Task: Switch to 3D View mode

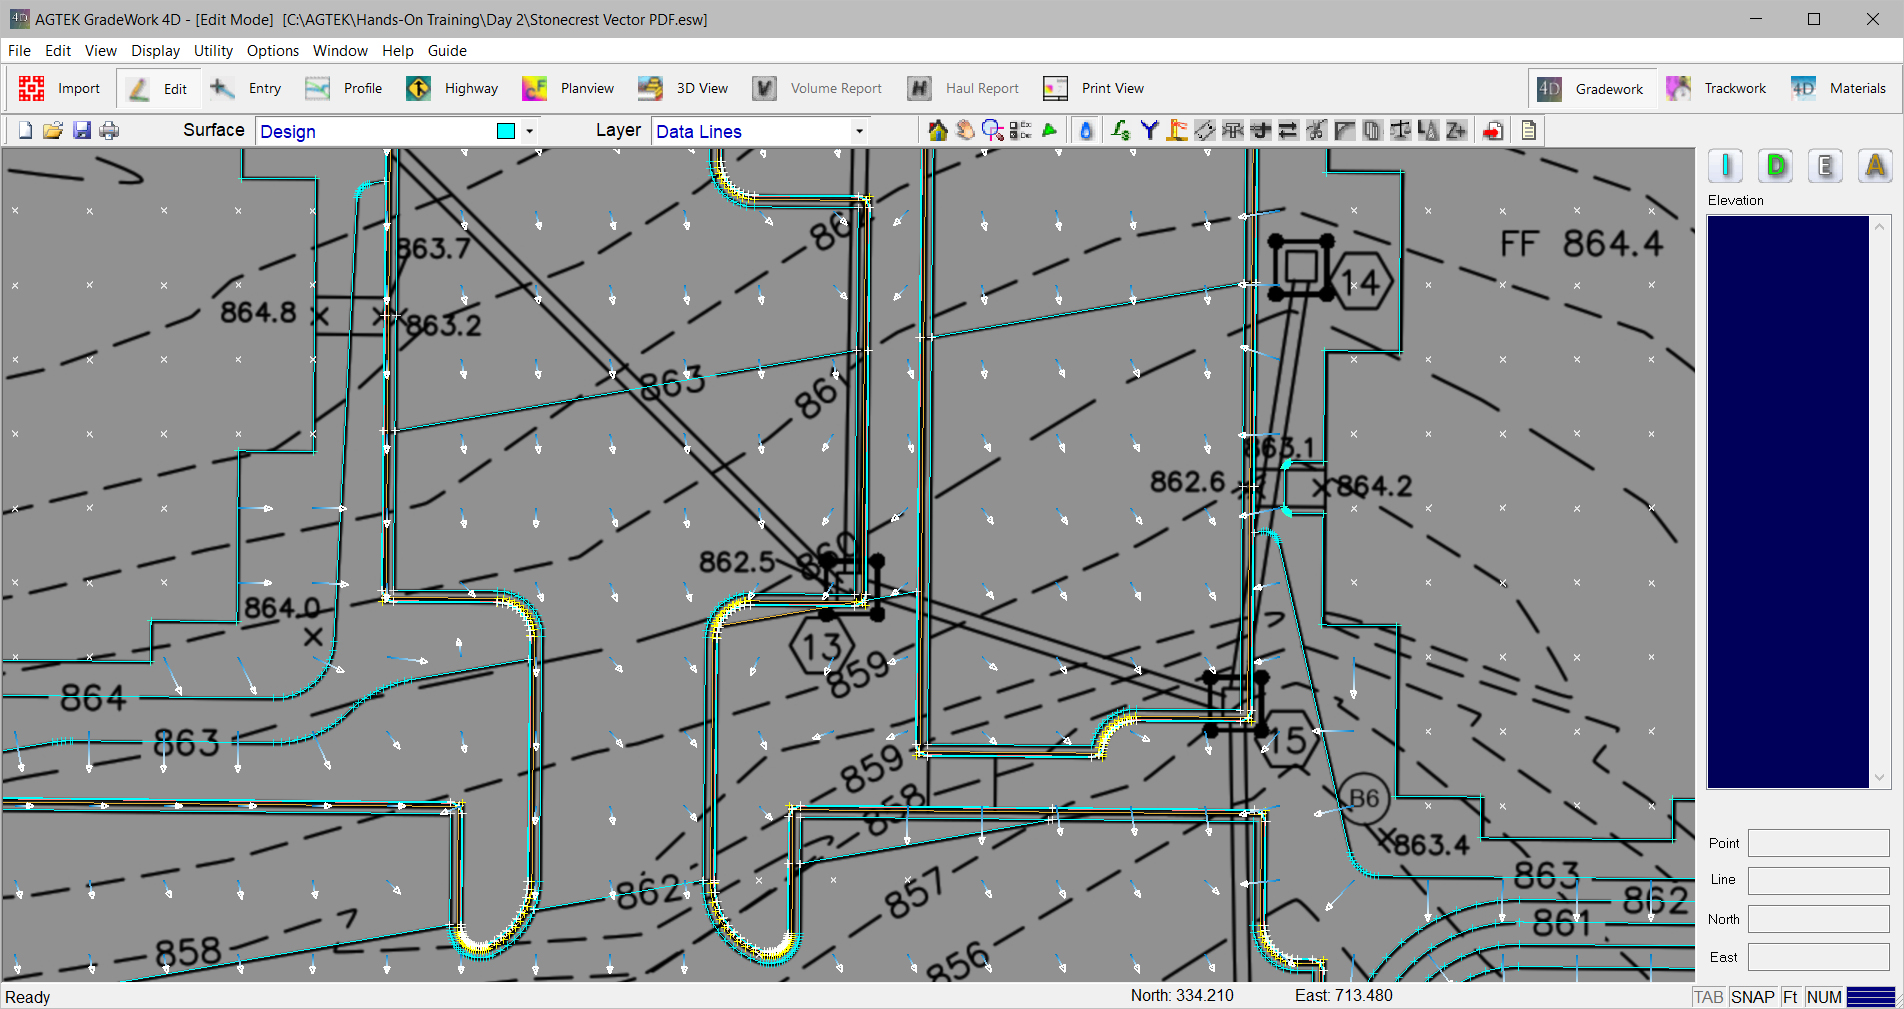Action: [684, 88]
